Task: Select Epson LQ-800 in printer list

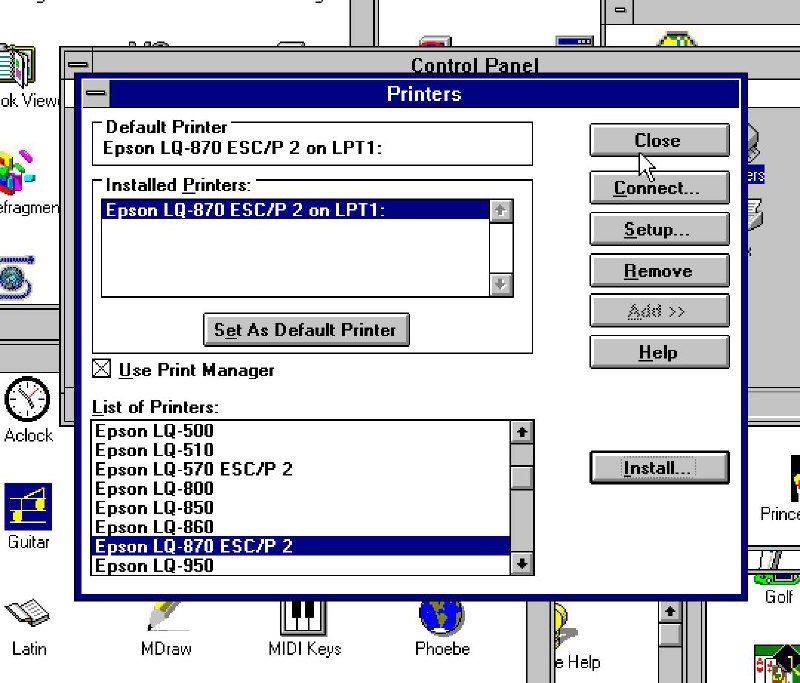Action: point(301,489)
